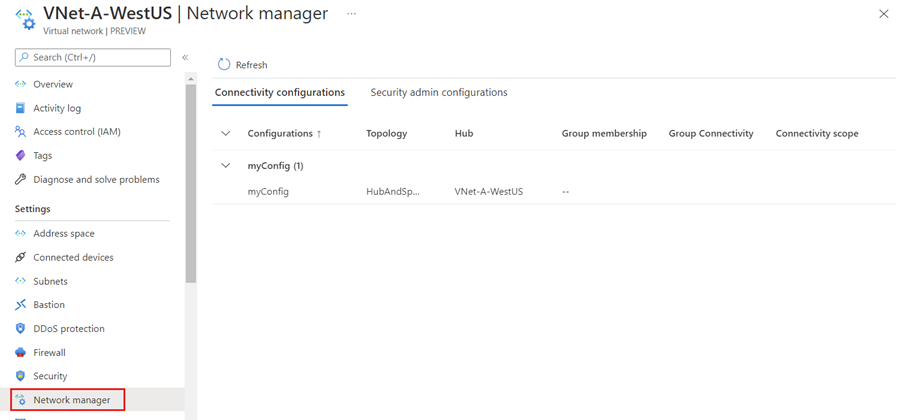Click the Connectivity scope column header
The height and width of the screenshot is (420, 901).
817,133
